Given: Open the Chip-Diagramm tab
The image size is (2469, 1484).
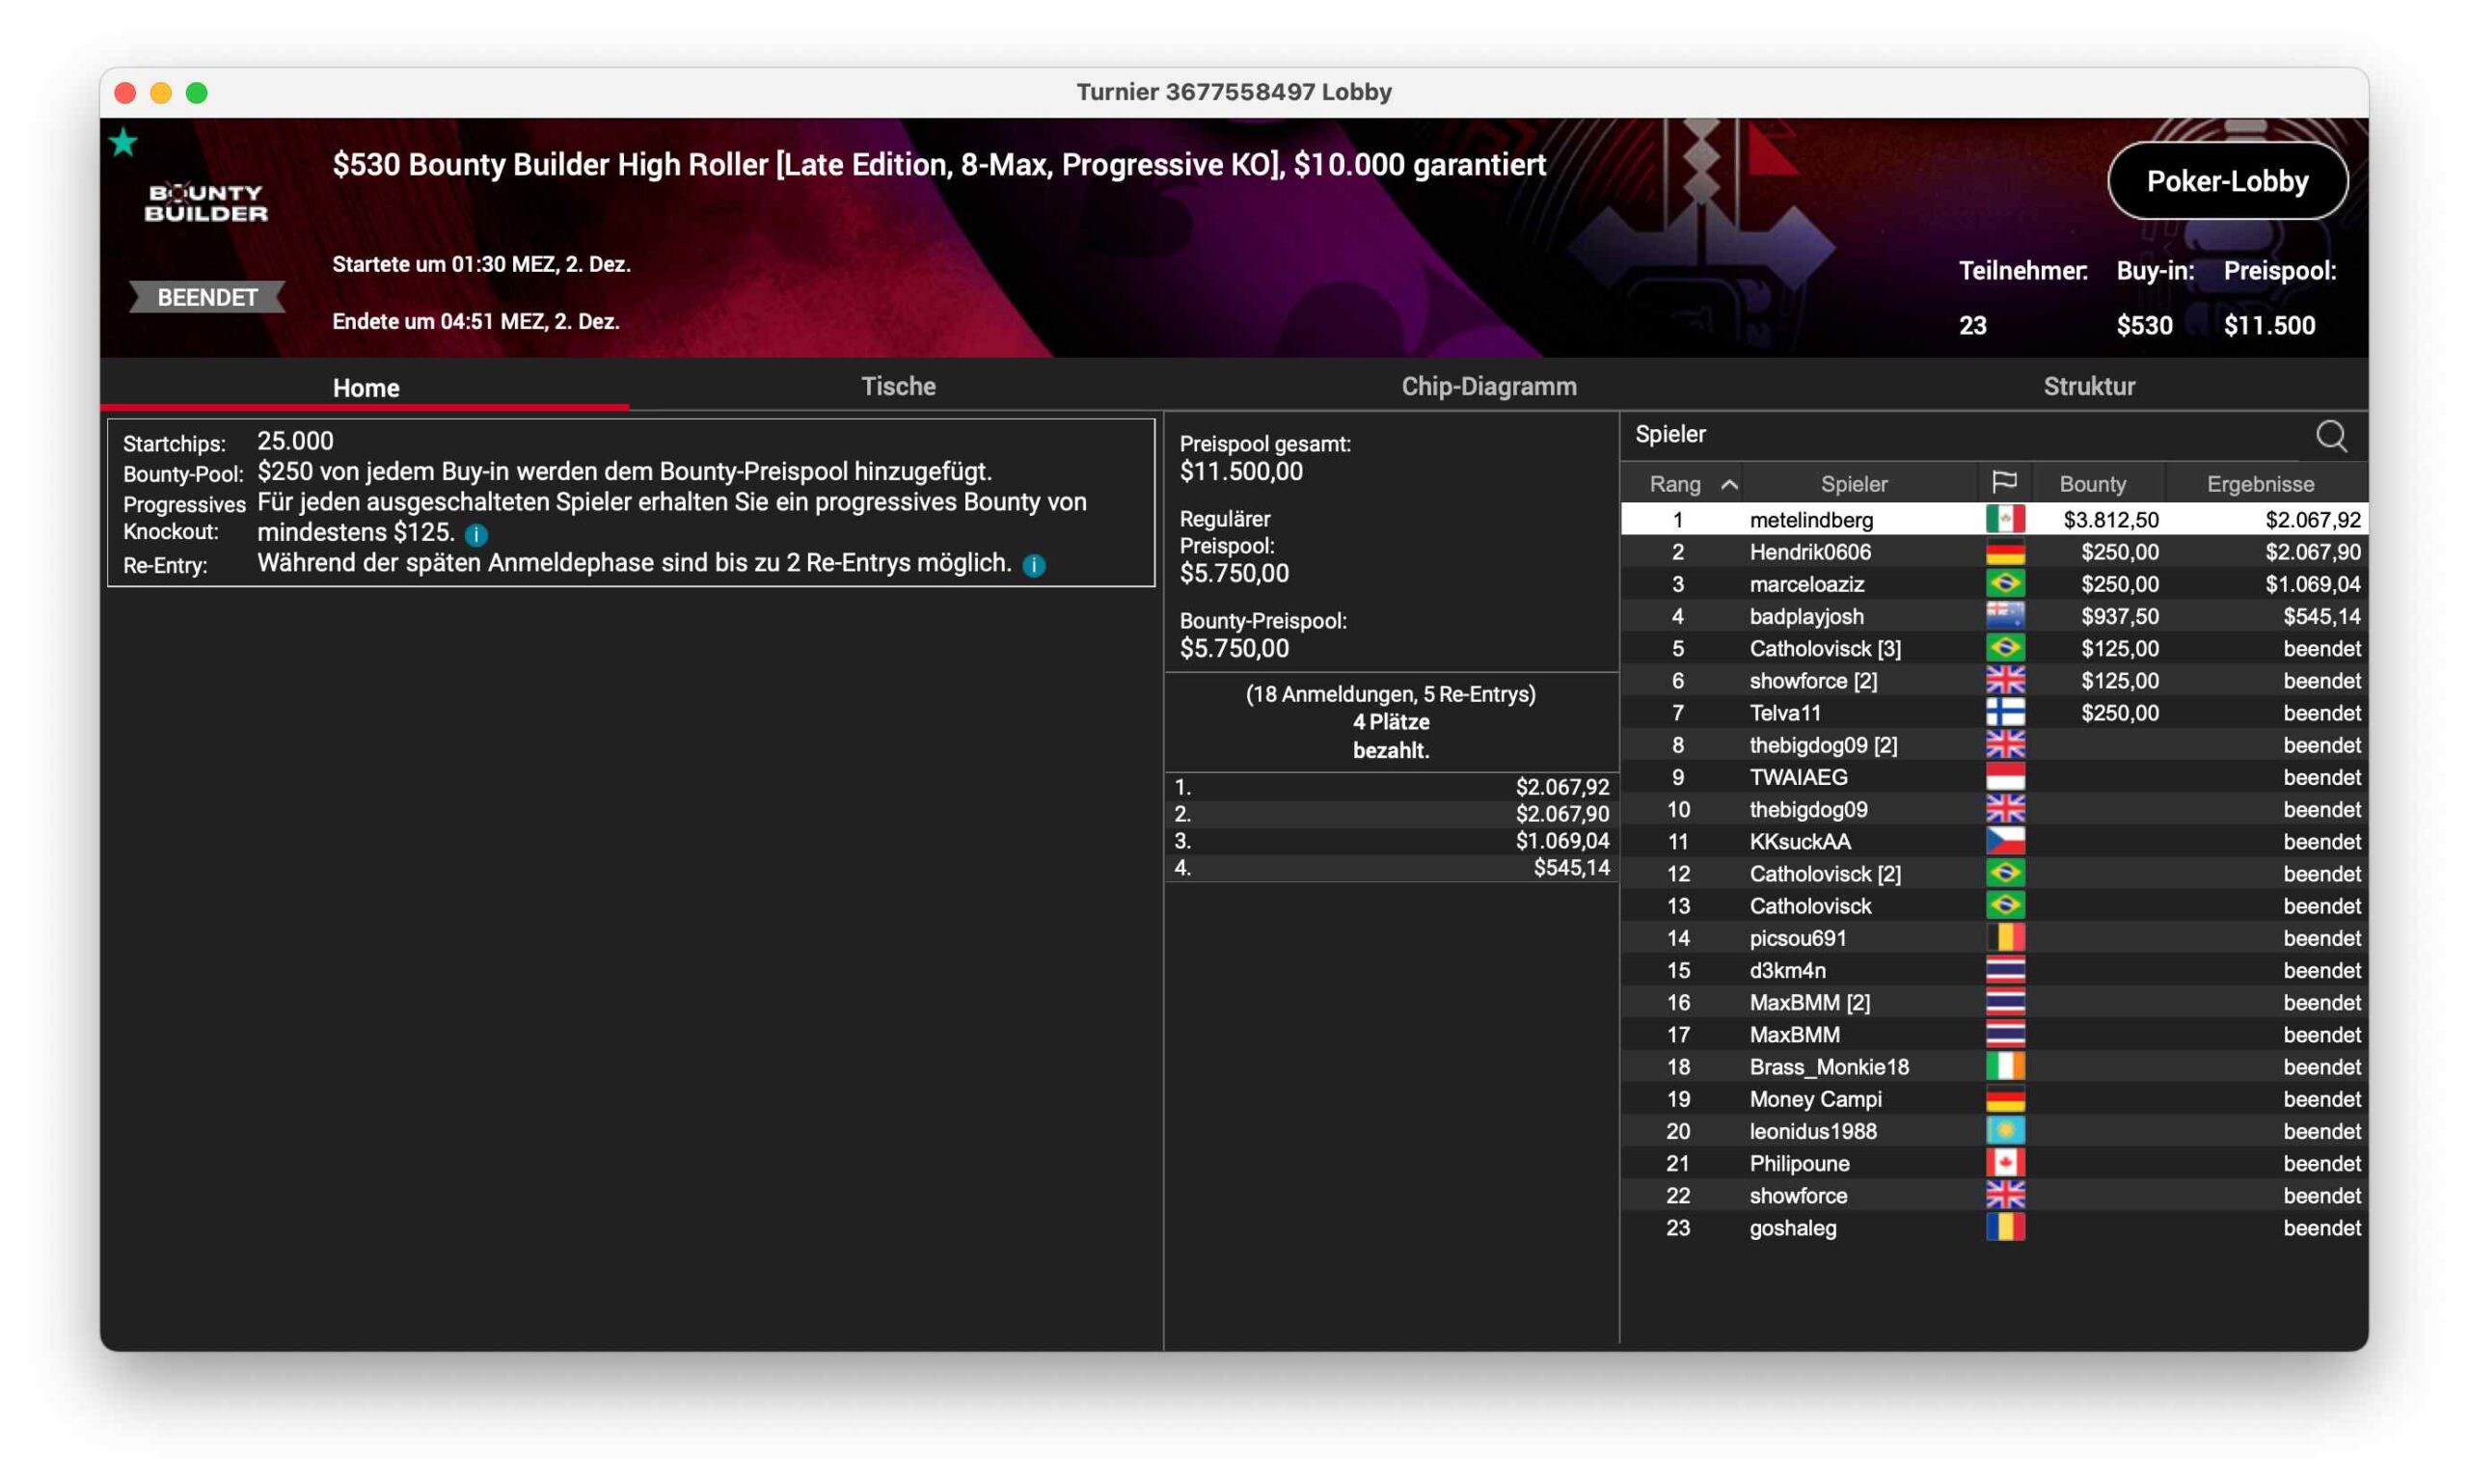Looking at the screenshot, I should (x=1488, y=387).
